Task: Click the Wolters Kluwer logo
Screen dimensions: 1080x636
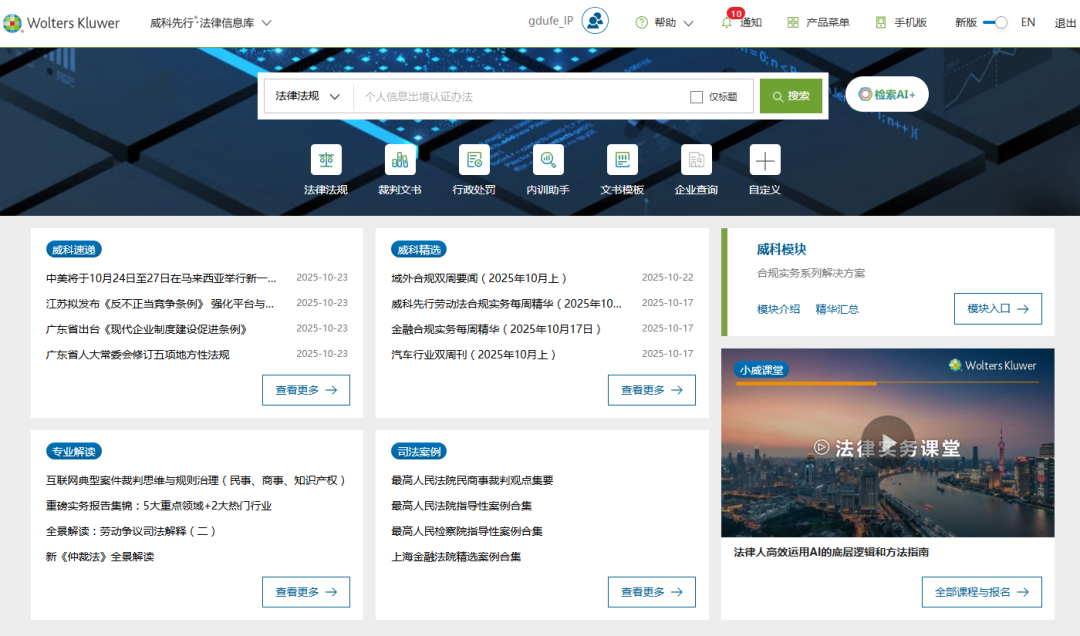Action: (x=61, y=23)
